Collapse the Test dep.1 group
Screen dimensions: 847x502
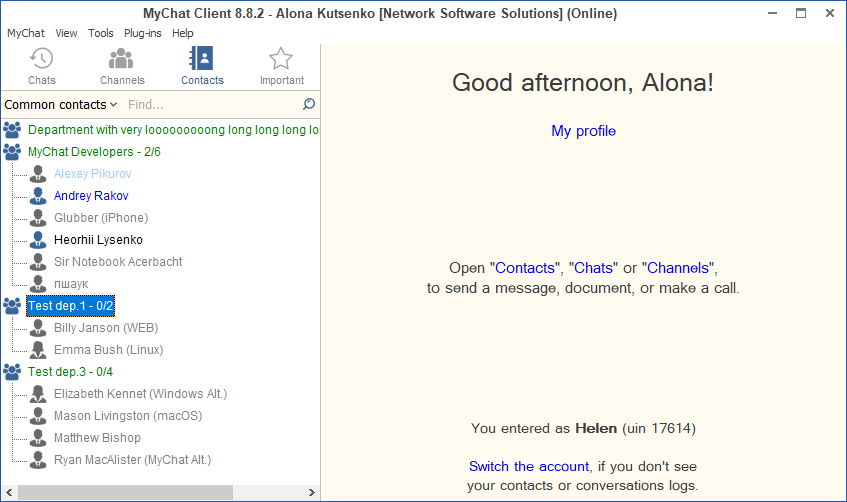(x=70, y=306)
